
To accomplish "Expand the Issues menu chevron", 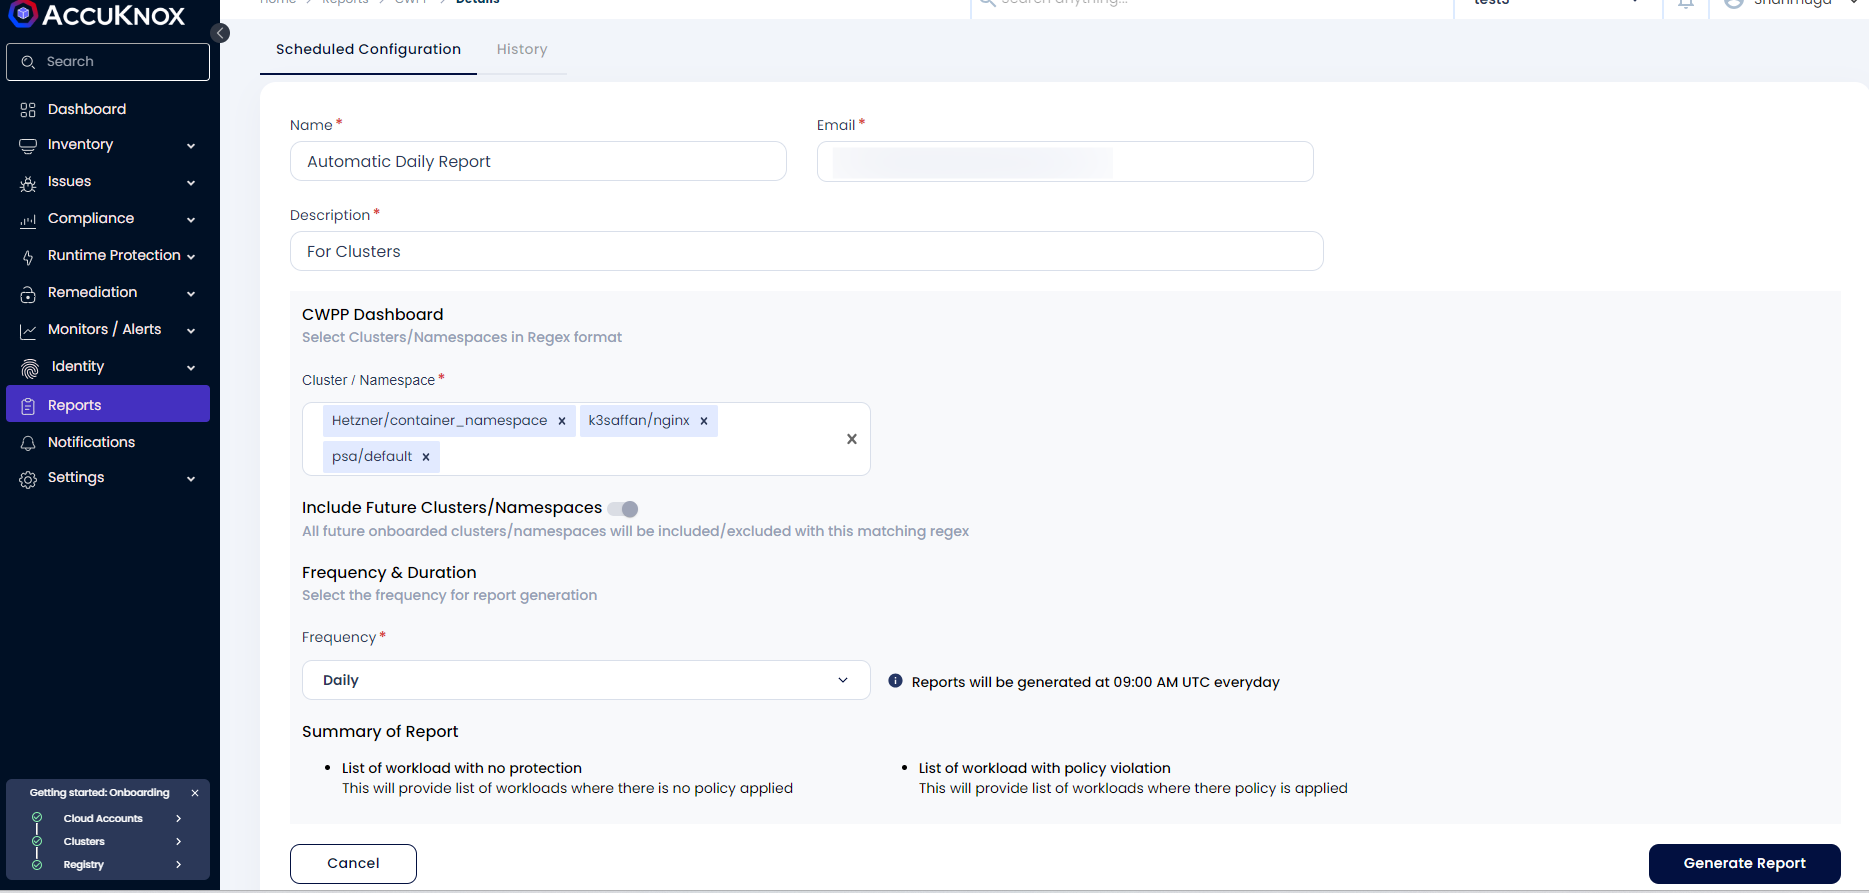I will [x=191, y=183].
